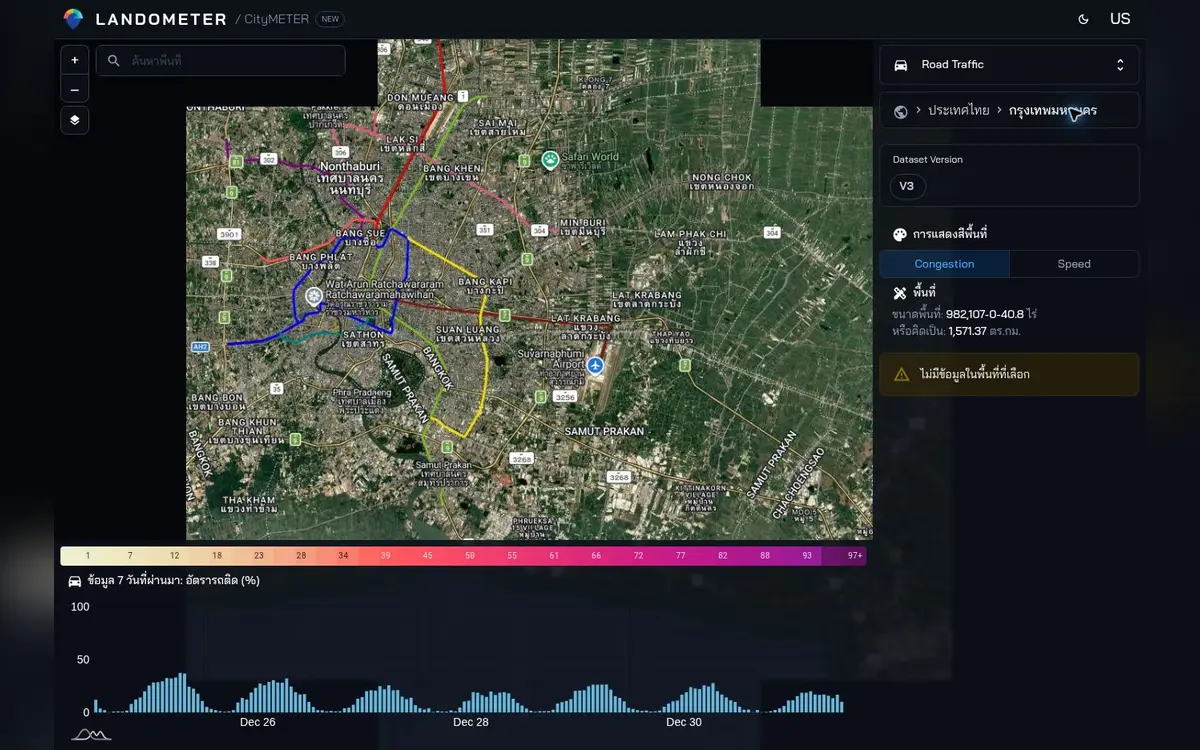Open the Road Traffic dataset dropdown
This screenshot has width=1200, height=750.
(1009, 65)
